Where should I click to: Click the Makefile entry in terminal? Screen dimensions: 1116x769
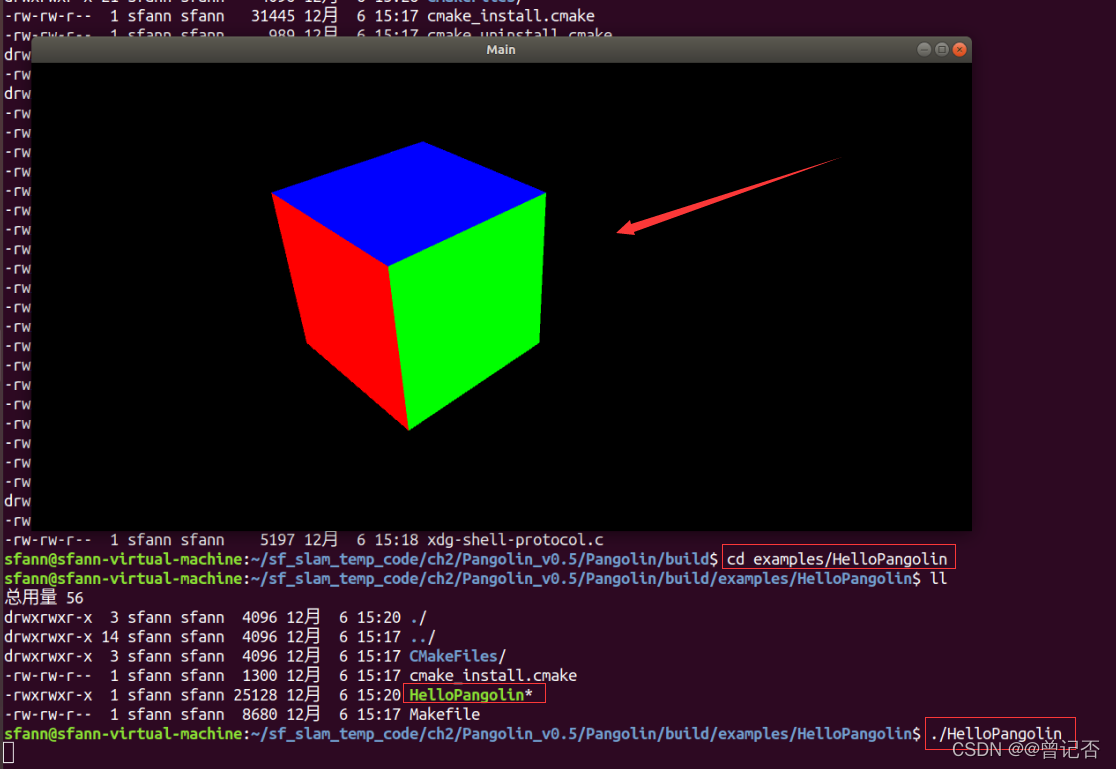click(x=444, y=714)
